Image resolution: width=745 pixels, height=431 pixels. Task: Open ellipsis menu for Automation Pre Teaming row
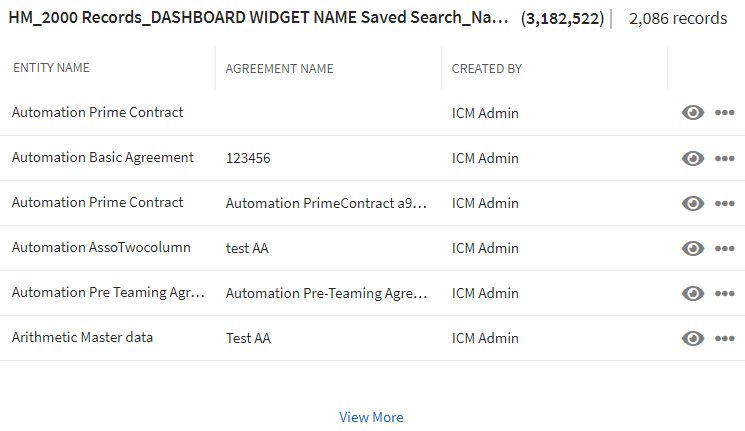tap(725, 293)
